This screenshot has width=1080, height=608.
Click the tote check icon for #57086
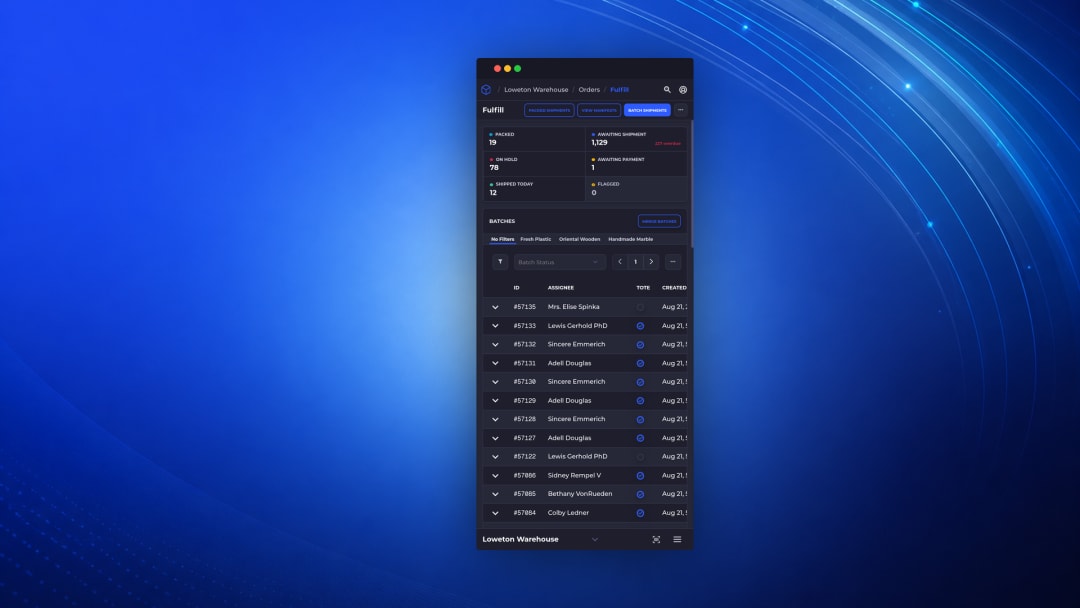641,476
